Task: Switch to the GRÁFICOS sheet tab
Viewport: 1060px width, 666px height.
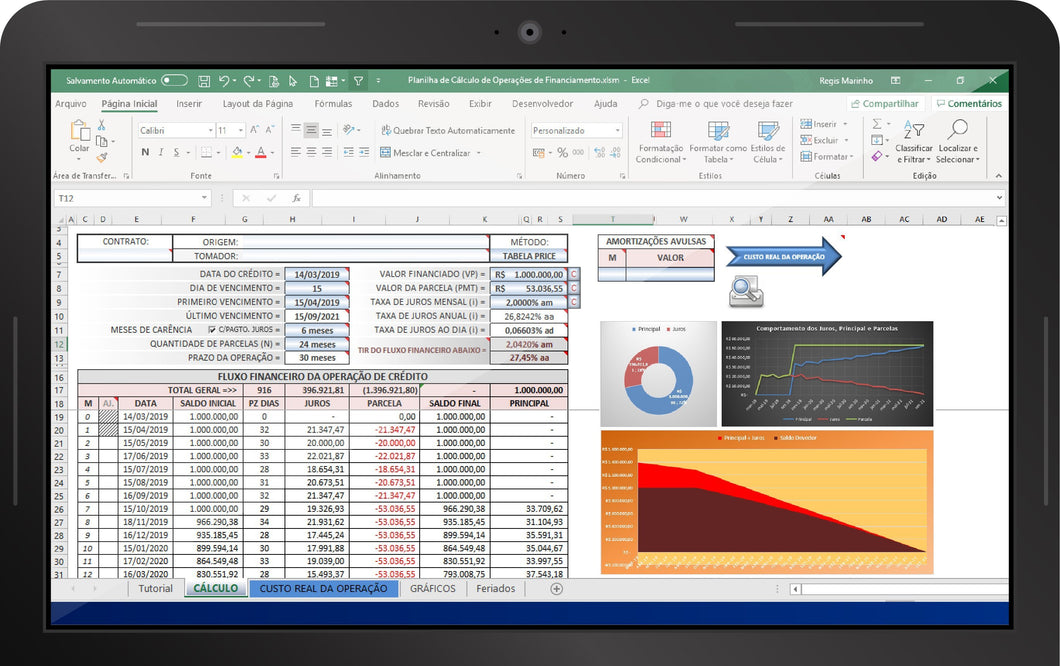Action: pyautogui.click(x=433, y=588)
